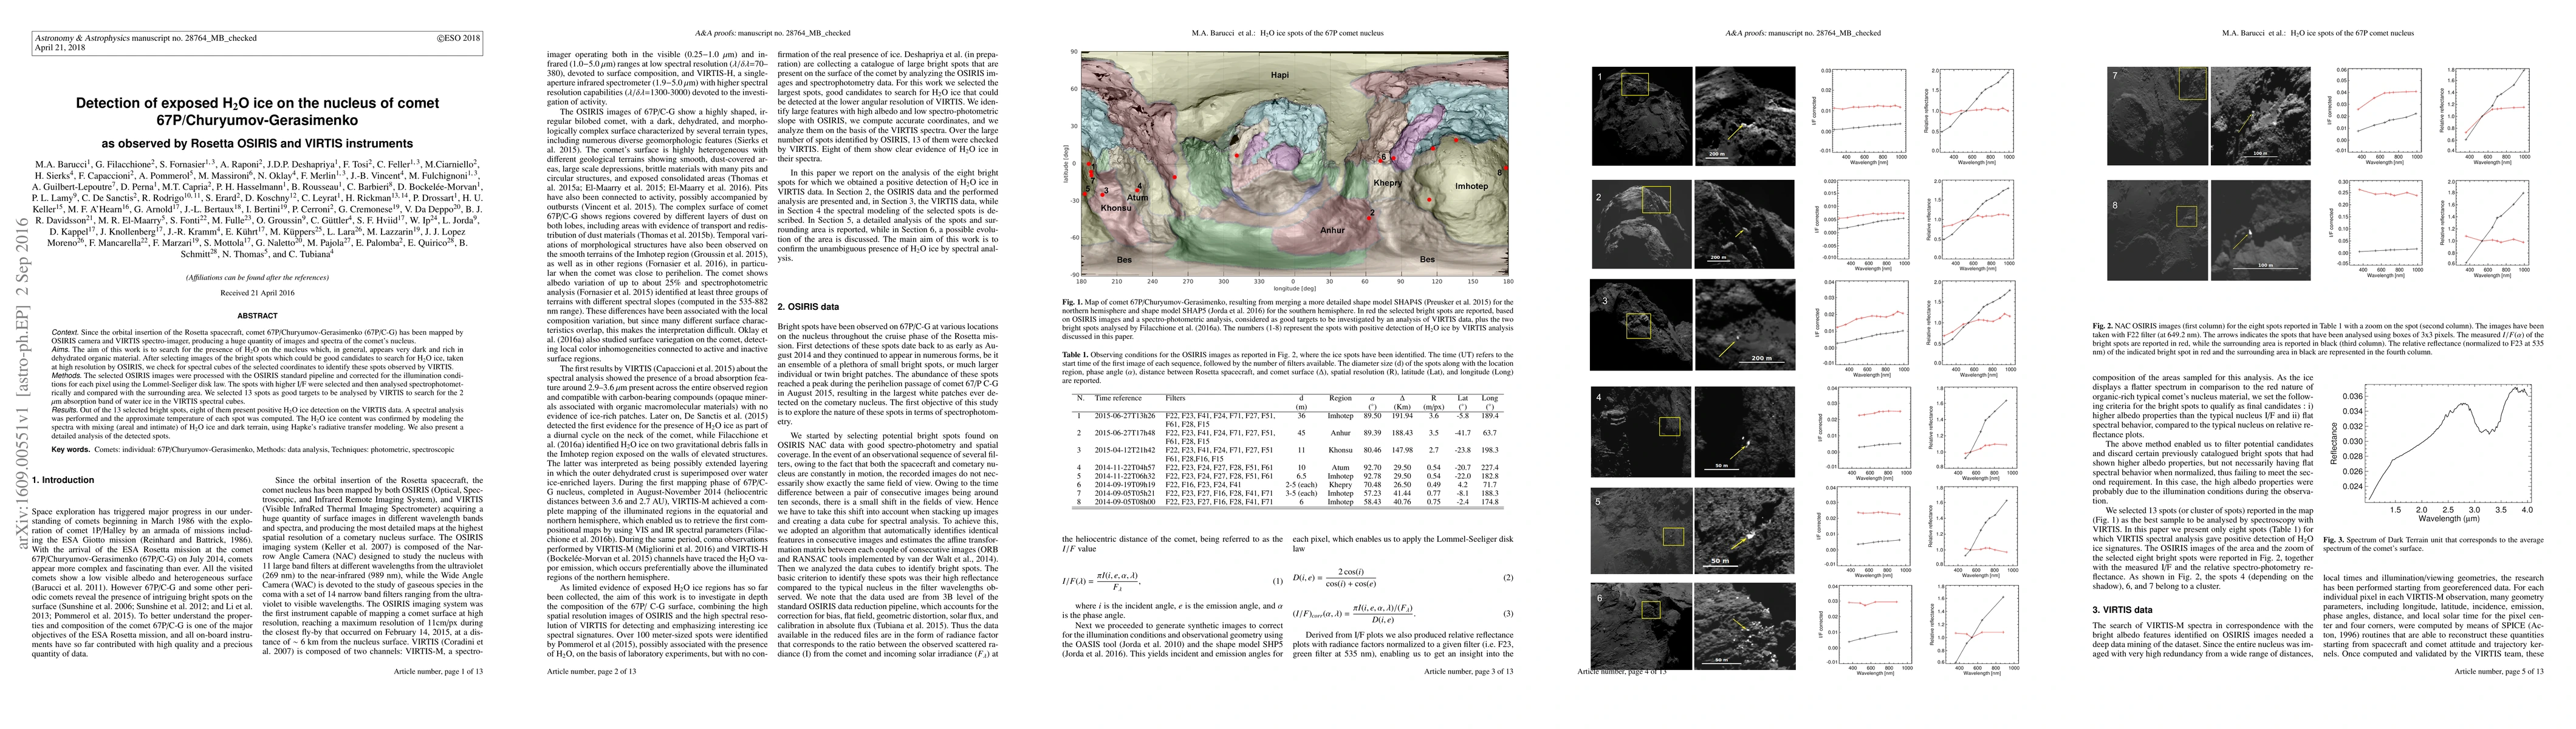Click the ABSTRACT heading on page one

(257, 315)
